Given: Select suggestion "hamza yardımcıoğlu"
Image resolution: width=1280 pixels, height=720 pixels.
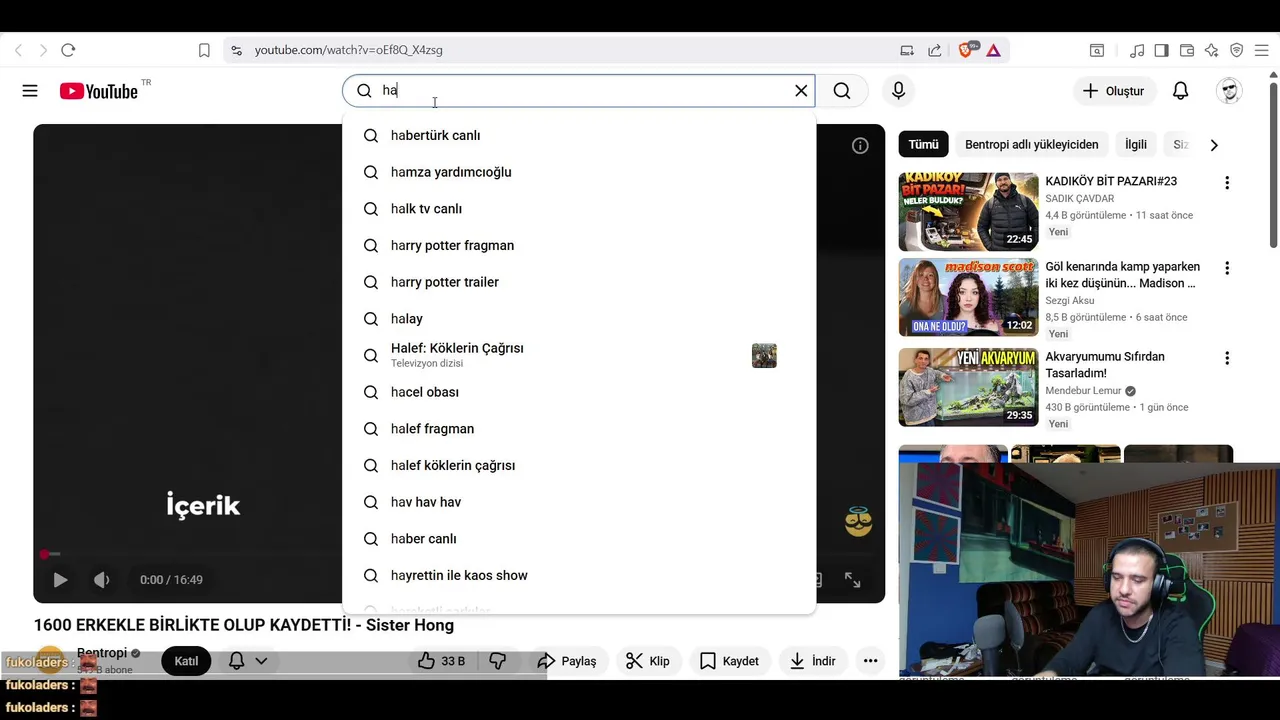Looking at the screenshot, I should coord(579,172).
